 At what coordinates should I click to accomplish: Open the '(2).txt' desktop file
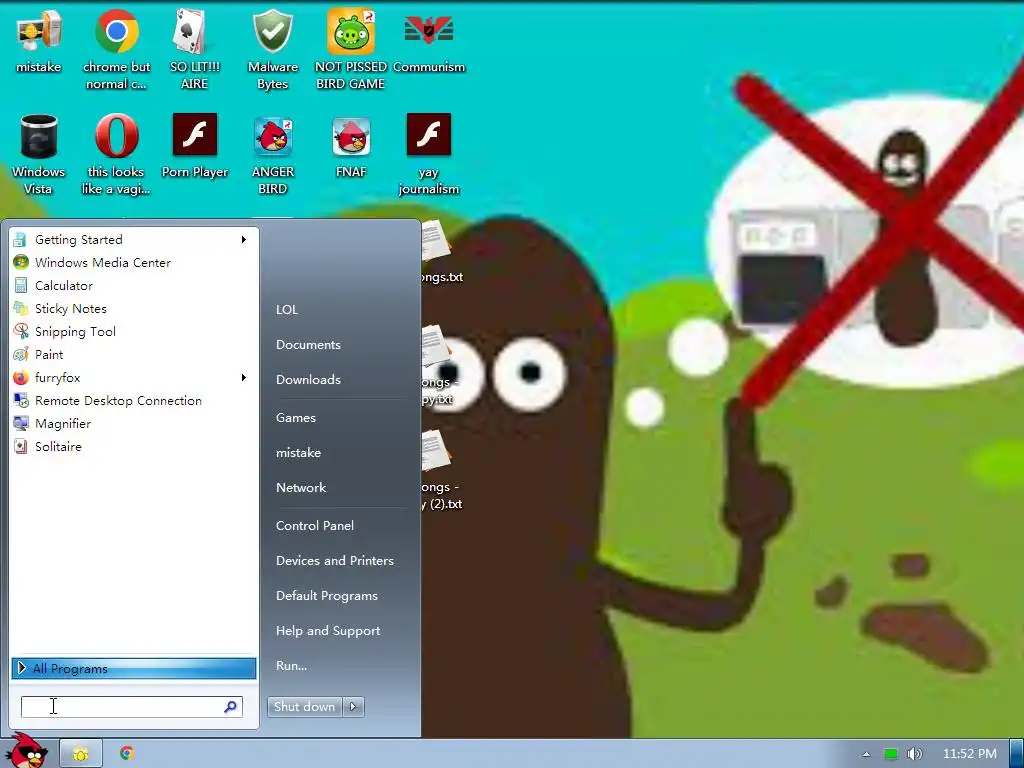click(441, 470)
